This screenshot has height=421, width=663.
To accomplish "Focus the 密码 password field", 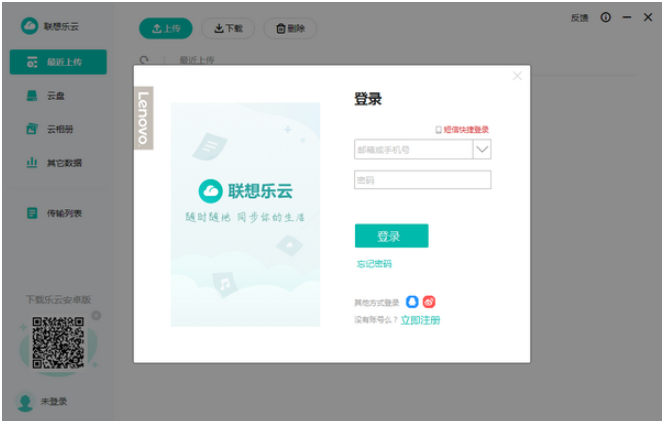I will point(422,180).
